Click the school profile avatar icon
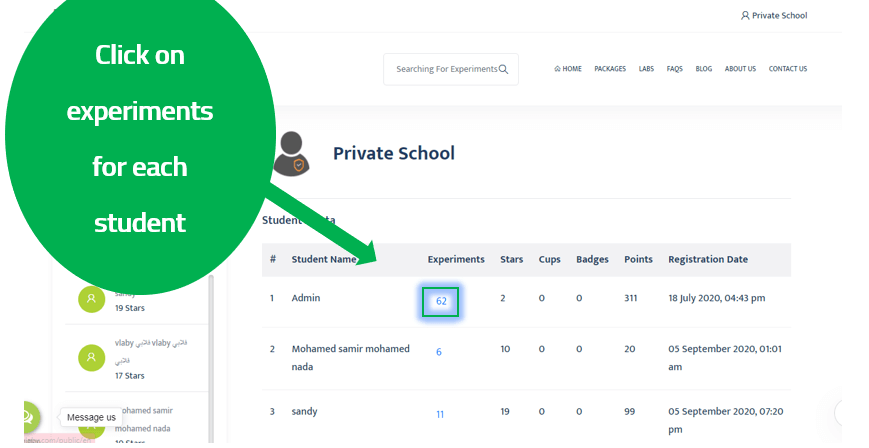The height and width of the screenshot is (448, 869). (291, 154)
